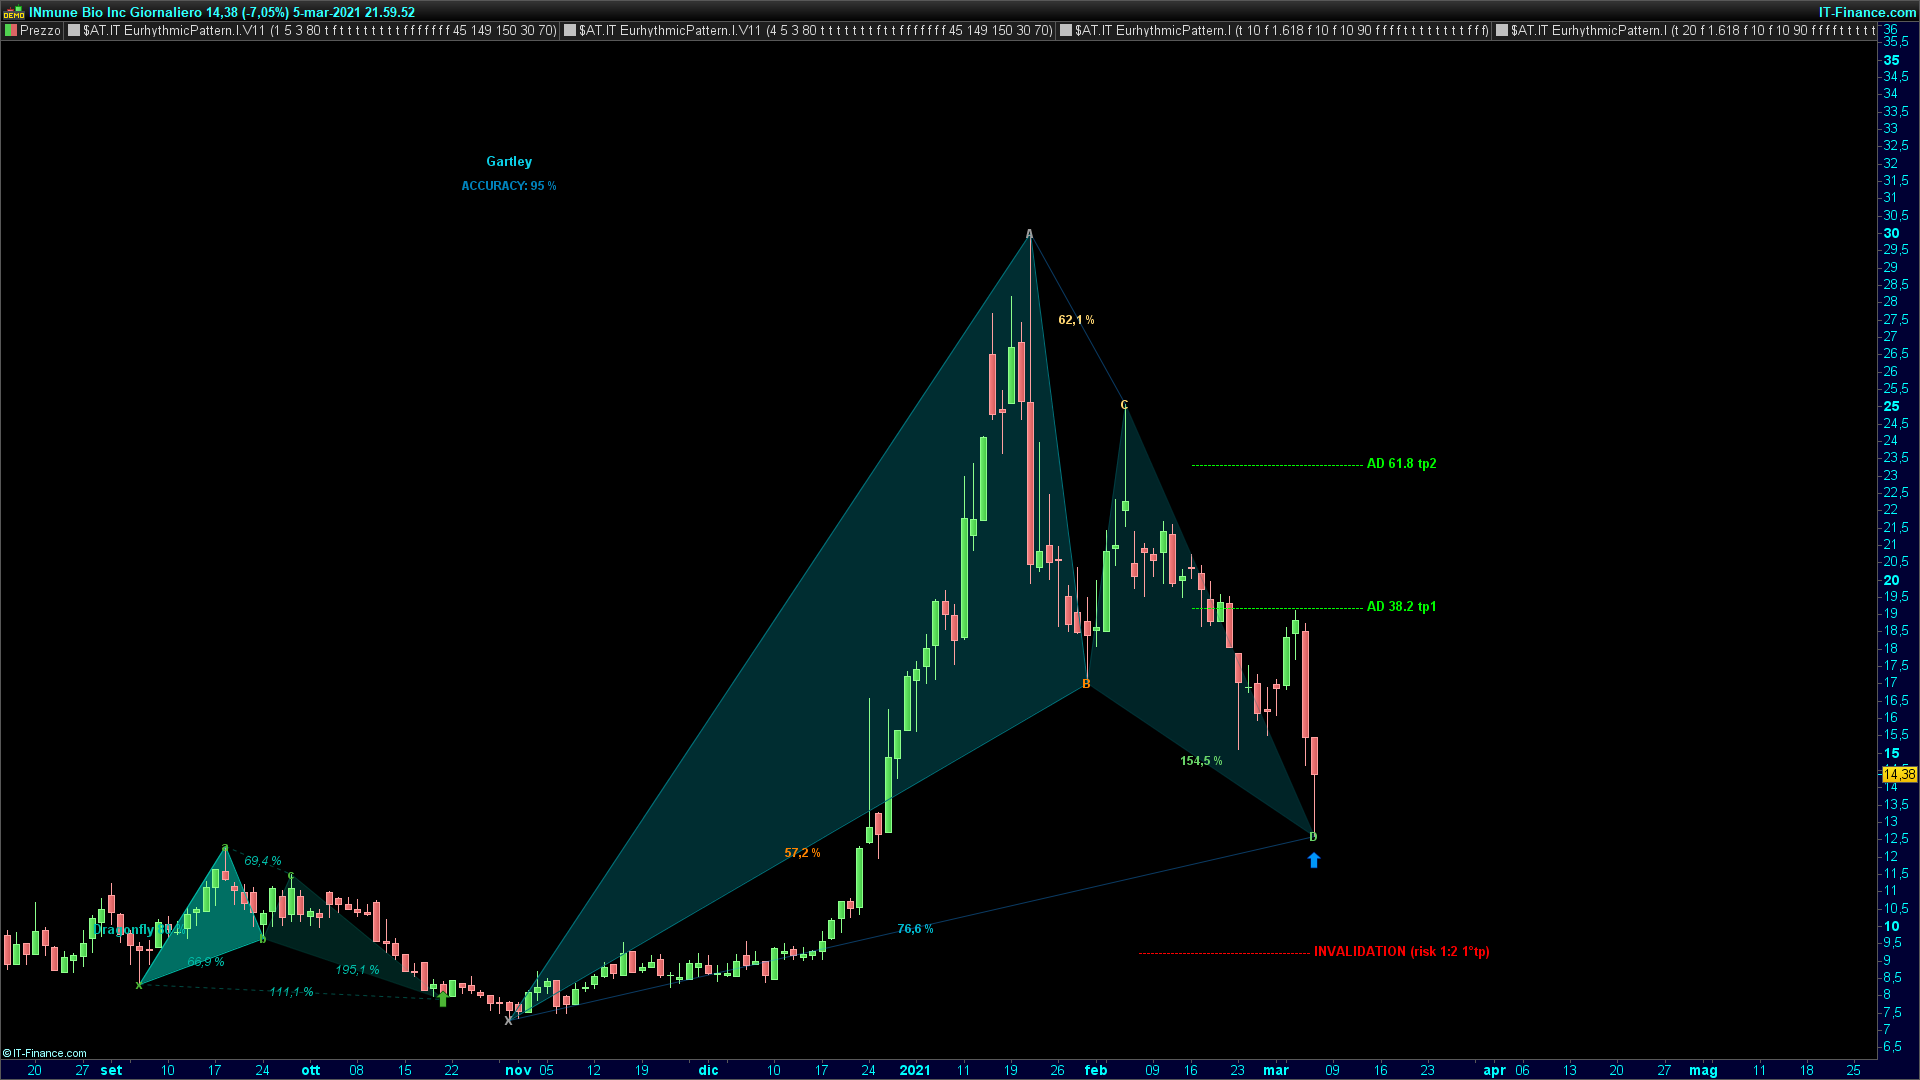Click the grey square of EurhythmicPattern.I (t 10 f 1.618)

1066,31
